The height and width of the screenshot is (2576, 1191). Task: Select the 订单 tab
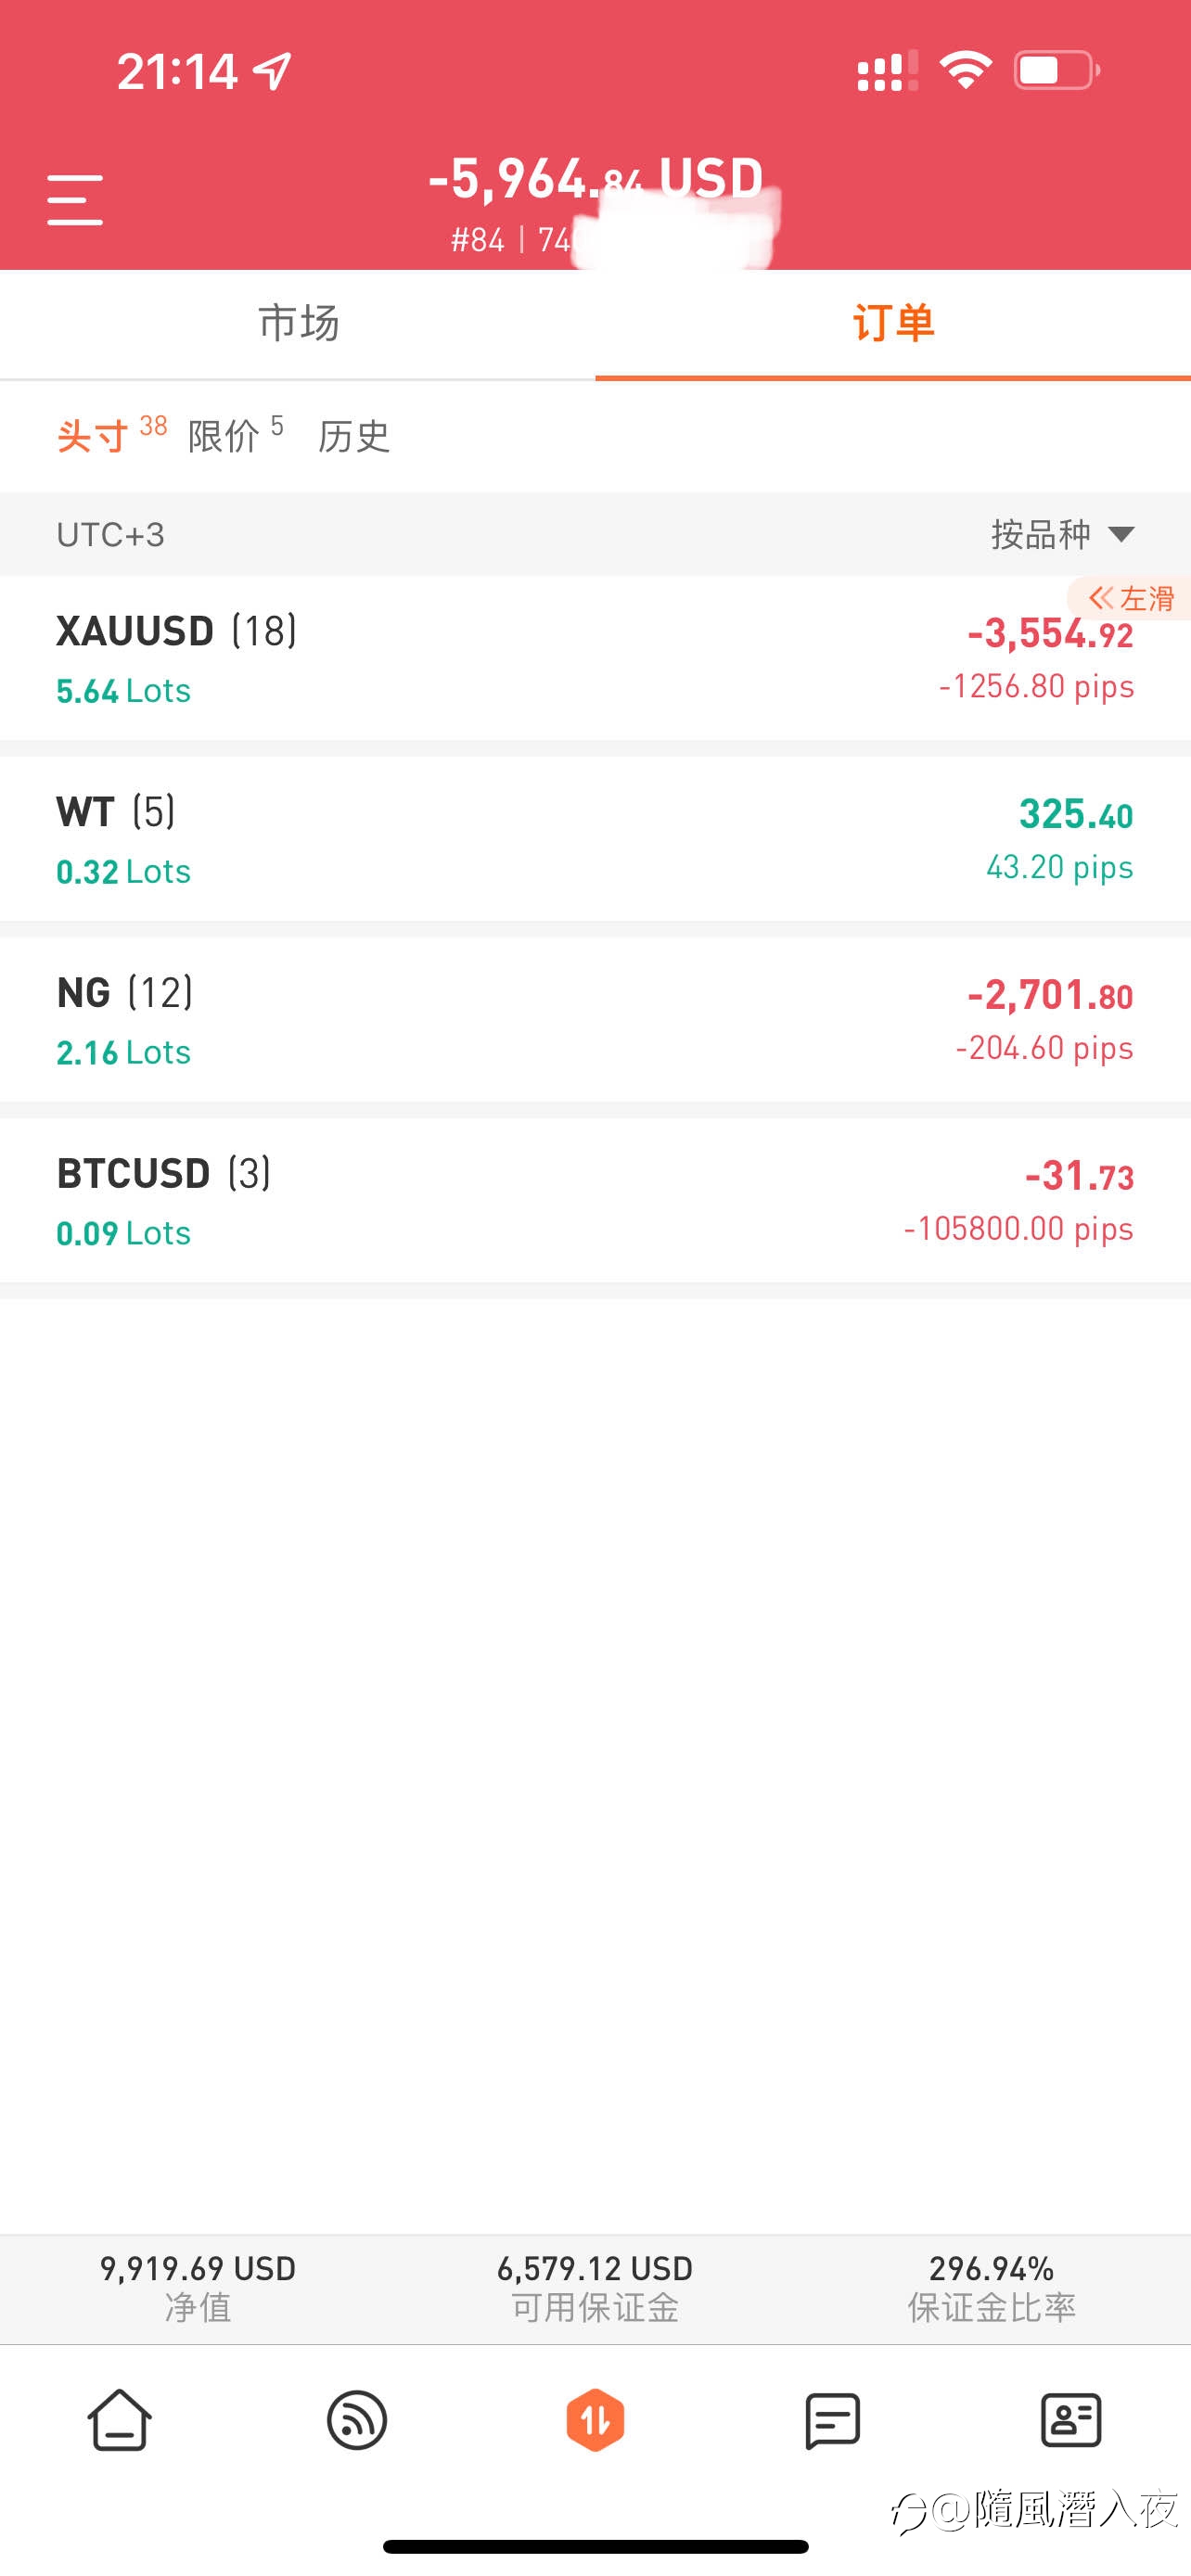tap(893, 323)
